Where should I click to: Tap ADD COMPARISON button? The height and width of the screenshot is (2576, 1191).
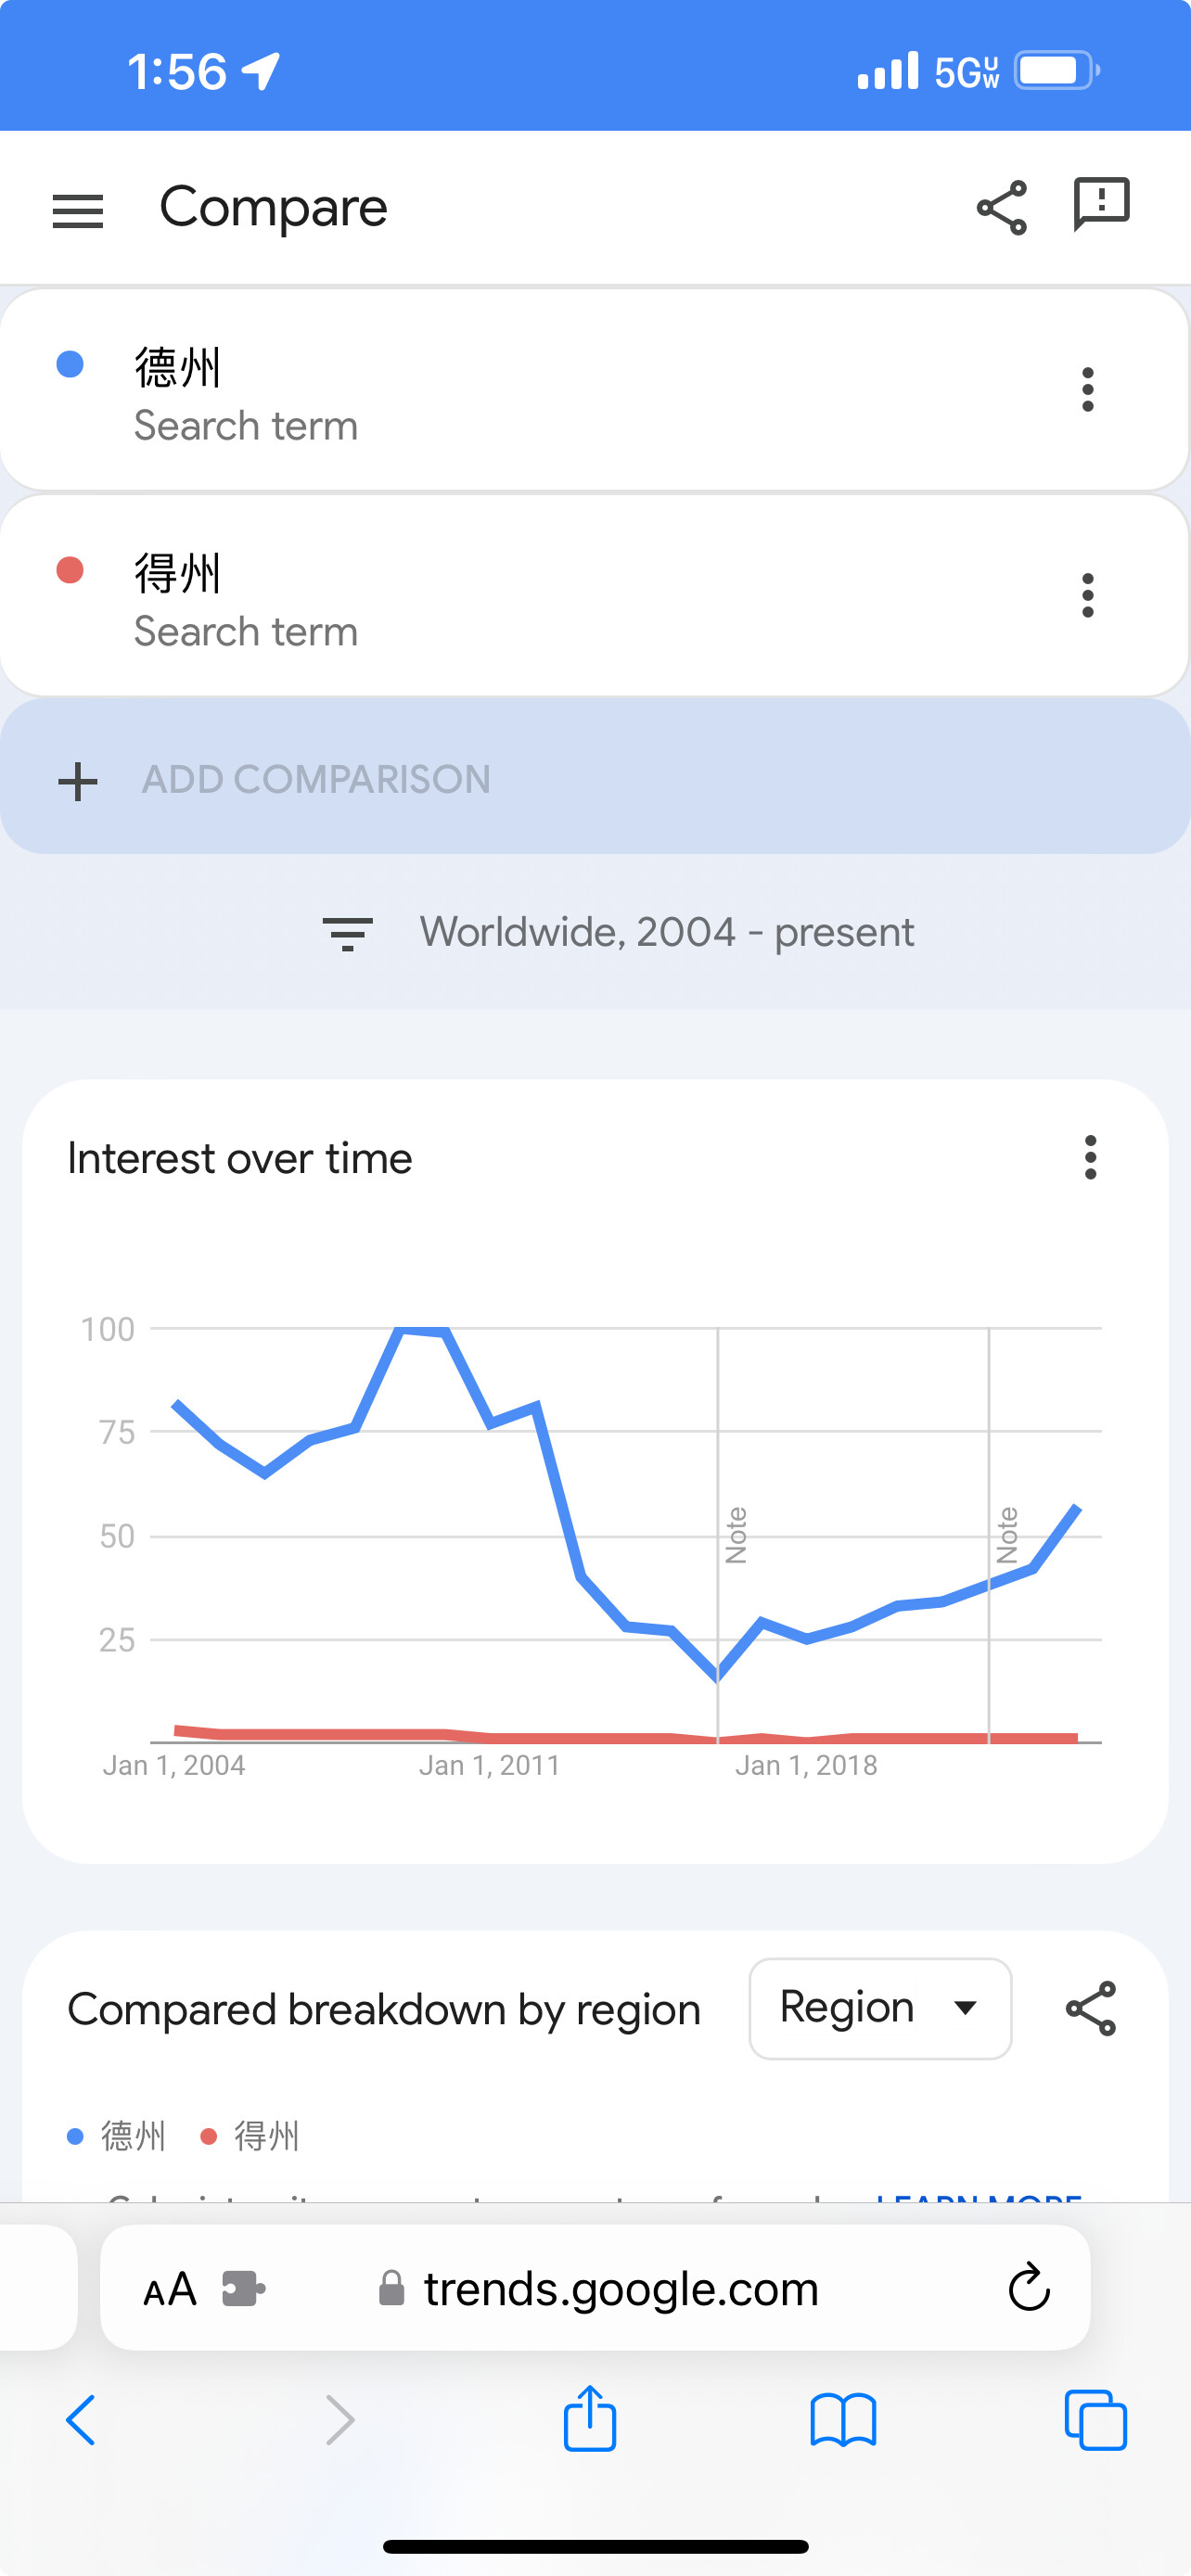(595, 777)
